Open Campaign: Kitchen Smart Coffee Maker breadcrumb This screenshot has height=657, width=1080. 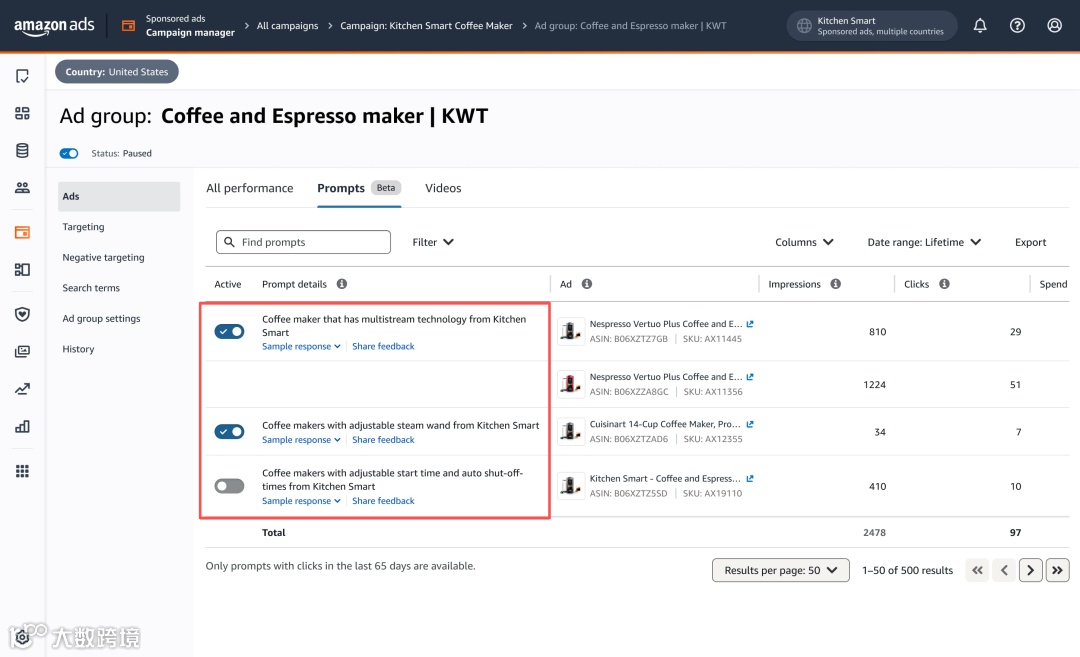coord(426,25)
